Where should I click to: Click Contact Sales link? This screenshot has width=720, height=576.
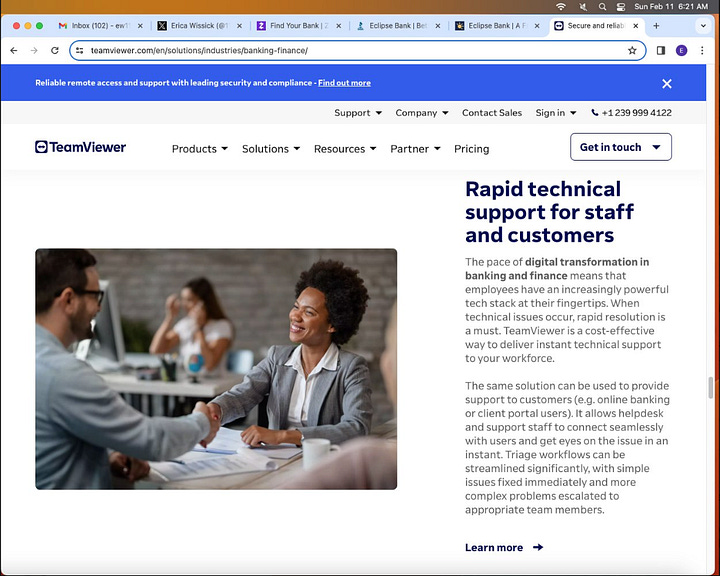[492, 113]
